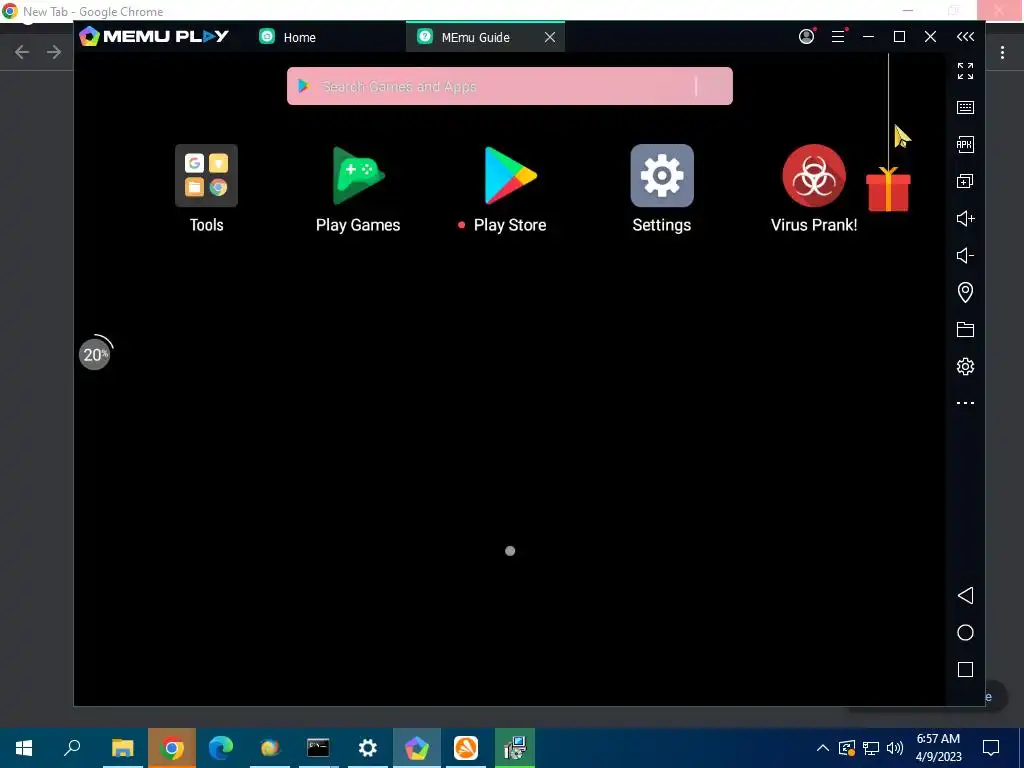This screenshot has height=768, width=1024.
Task: Open Windows Settings gear in taskbar
Action: 368,748
